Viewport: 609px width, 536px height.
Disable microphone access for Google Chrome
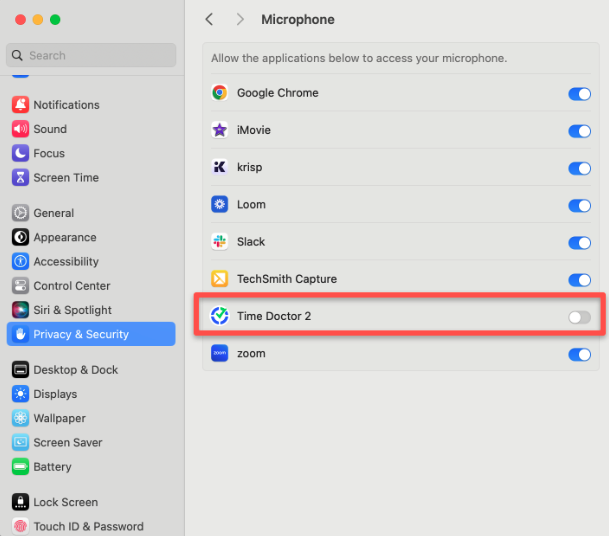[x=579, y=94]
